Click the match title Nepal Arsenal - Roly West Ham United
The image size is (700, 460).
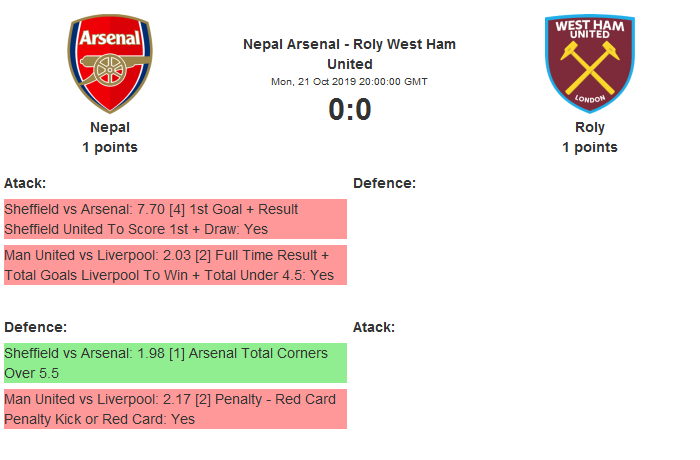point(349,54)
